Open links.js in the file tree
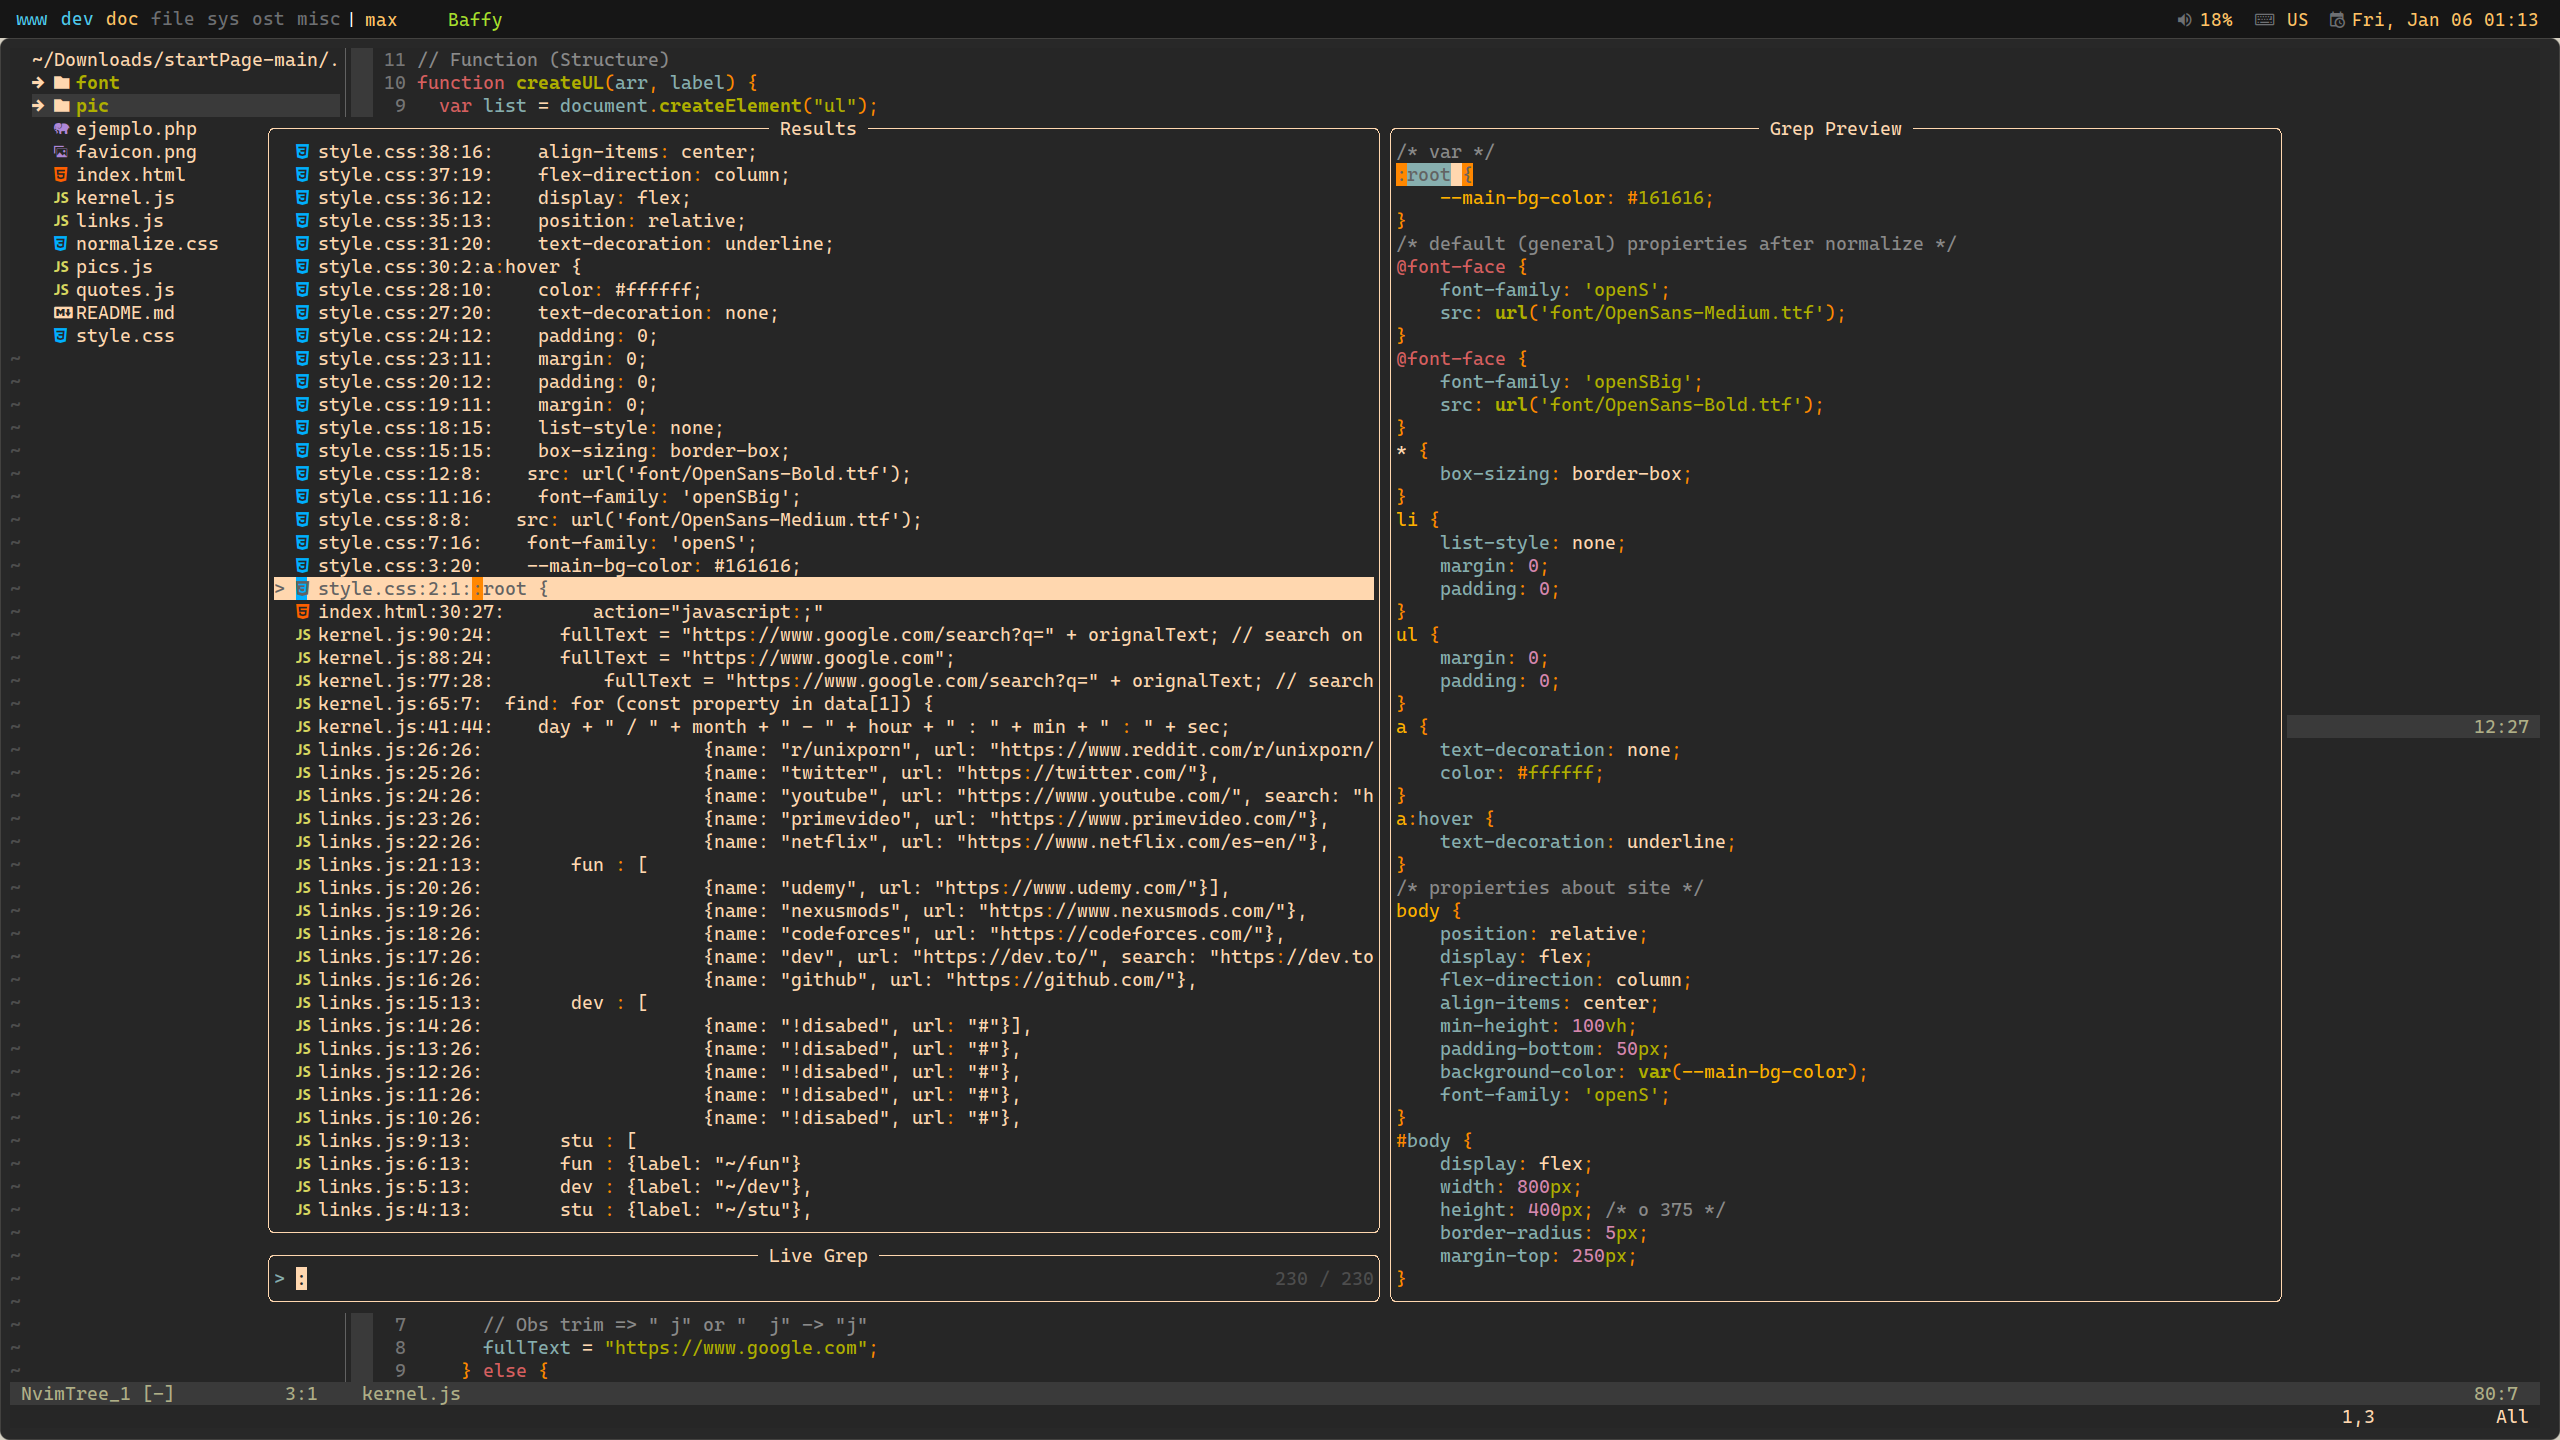Image resolution: width=2560 pixels, height=1440 pixels. (x=119, y=221)
